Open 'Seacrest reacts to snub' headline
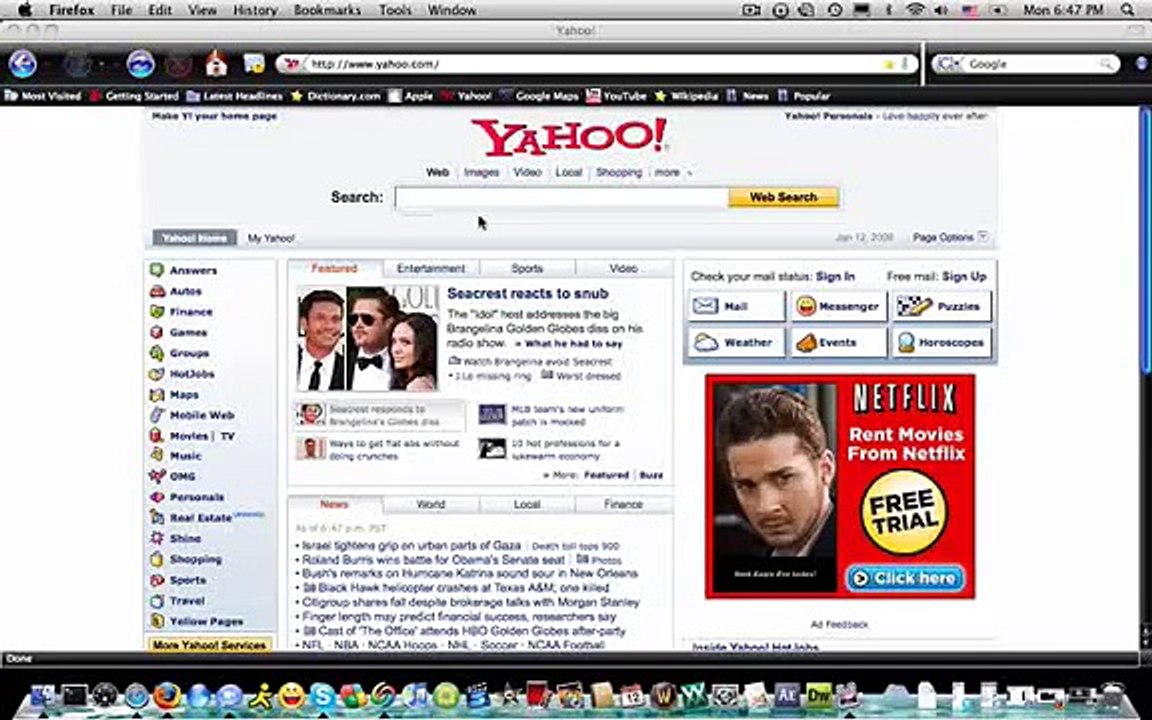Viewport: 1152px width, 720px height. [x=528, y=293]
